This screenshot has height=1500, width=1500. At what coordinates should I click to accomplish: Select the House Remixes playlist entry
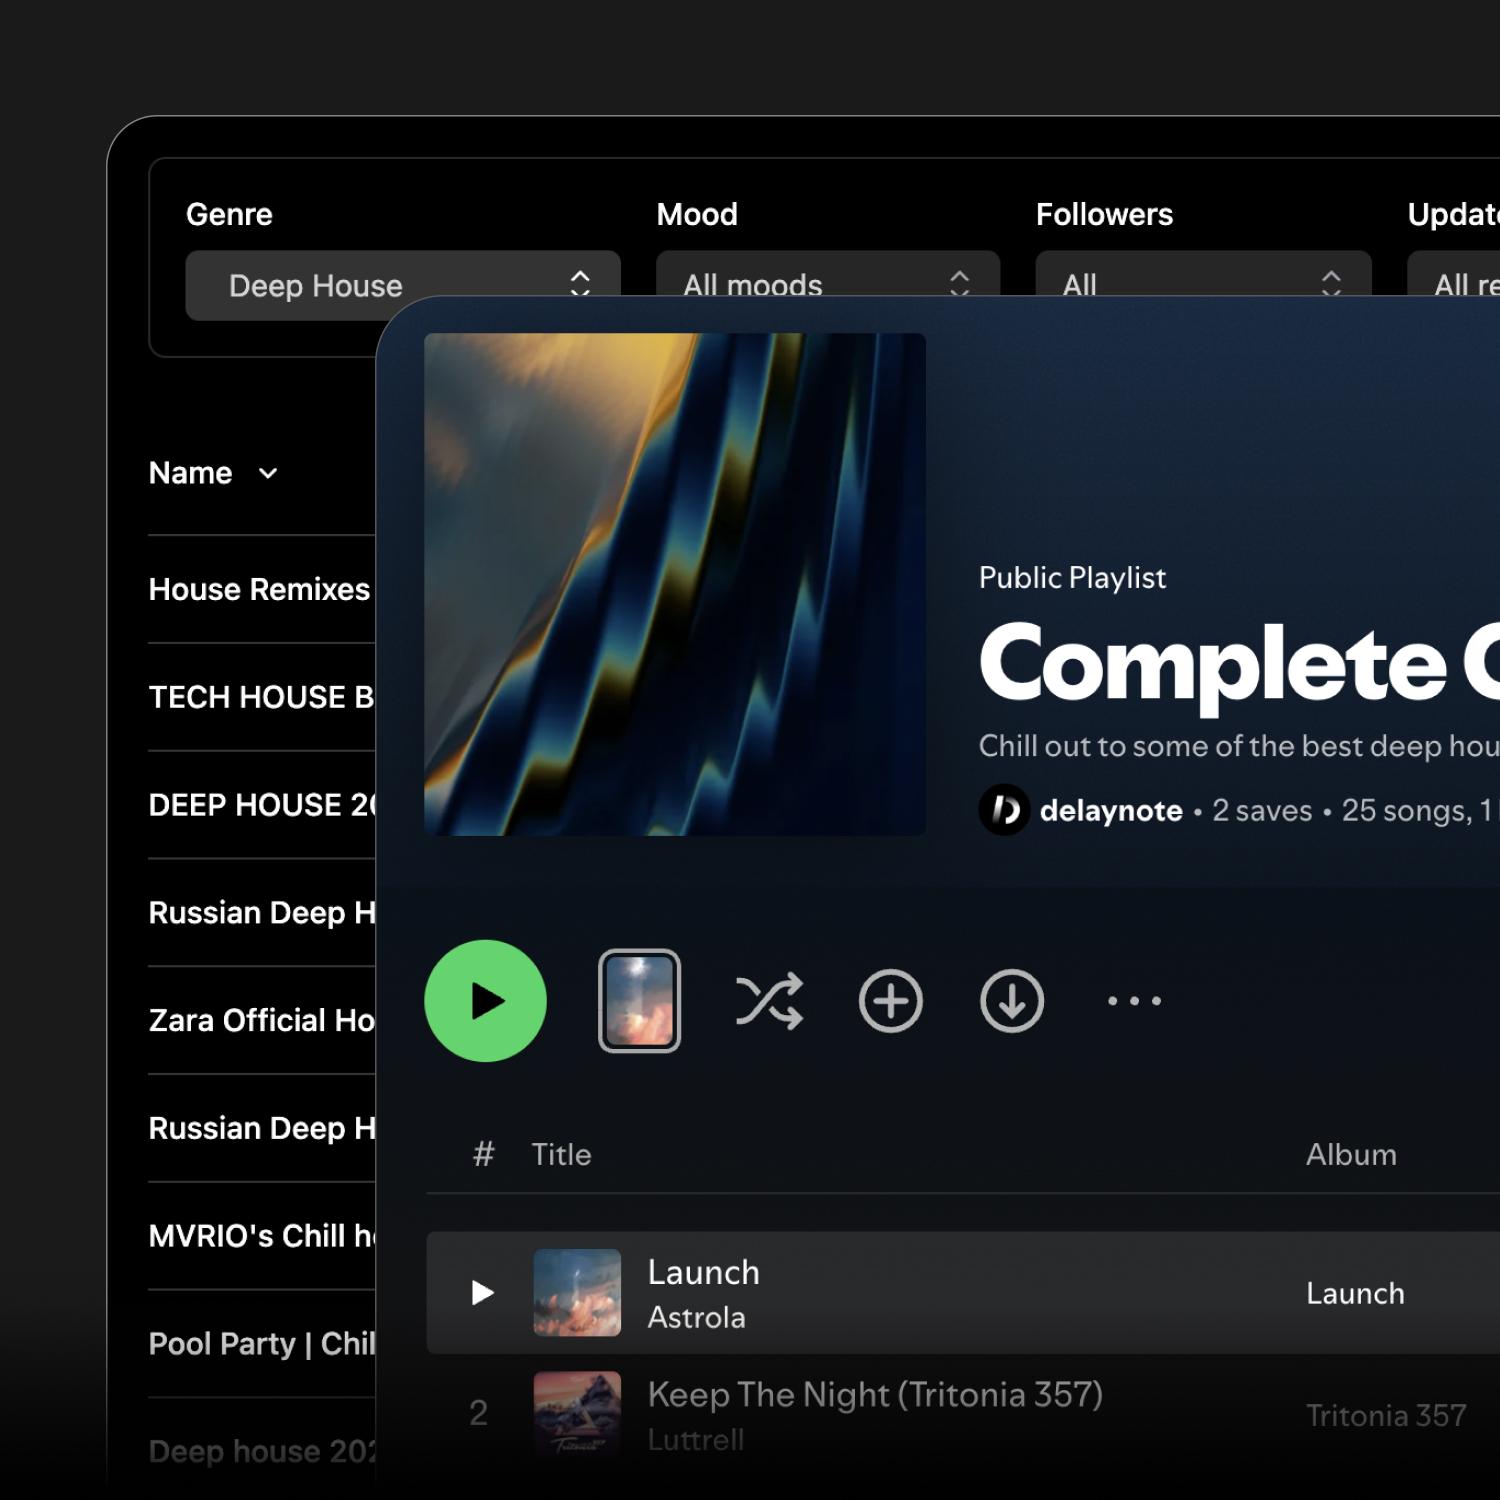point(258,589)
